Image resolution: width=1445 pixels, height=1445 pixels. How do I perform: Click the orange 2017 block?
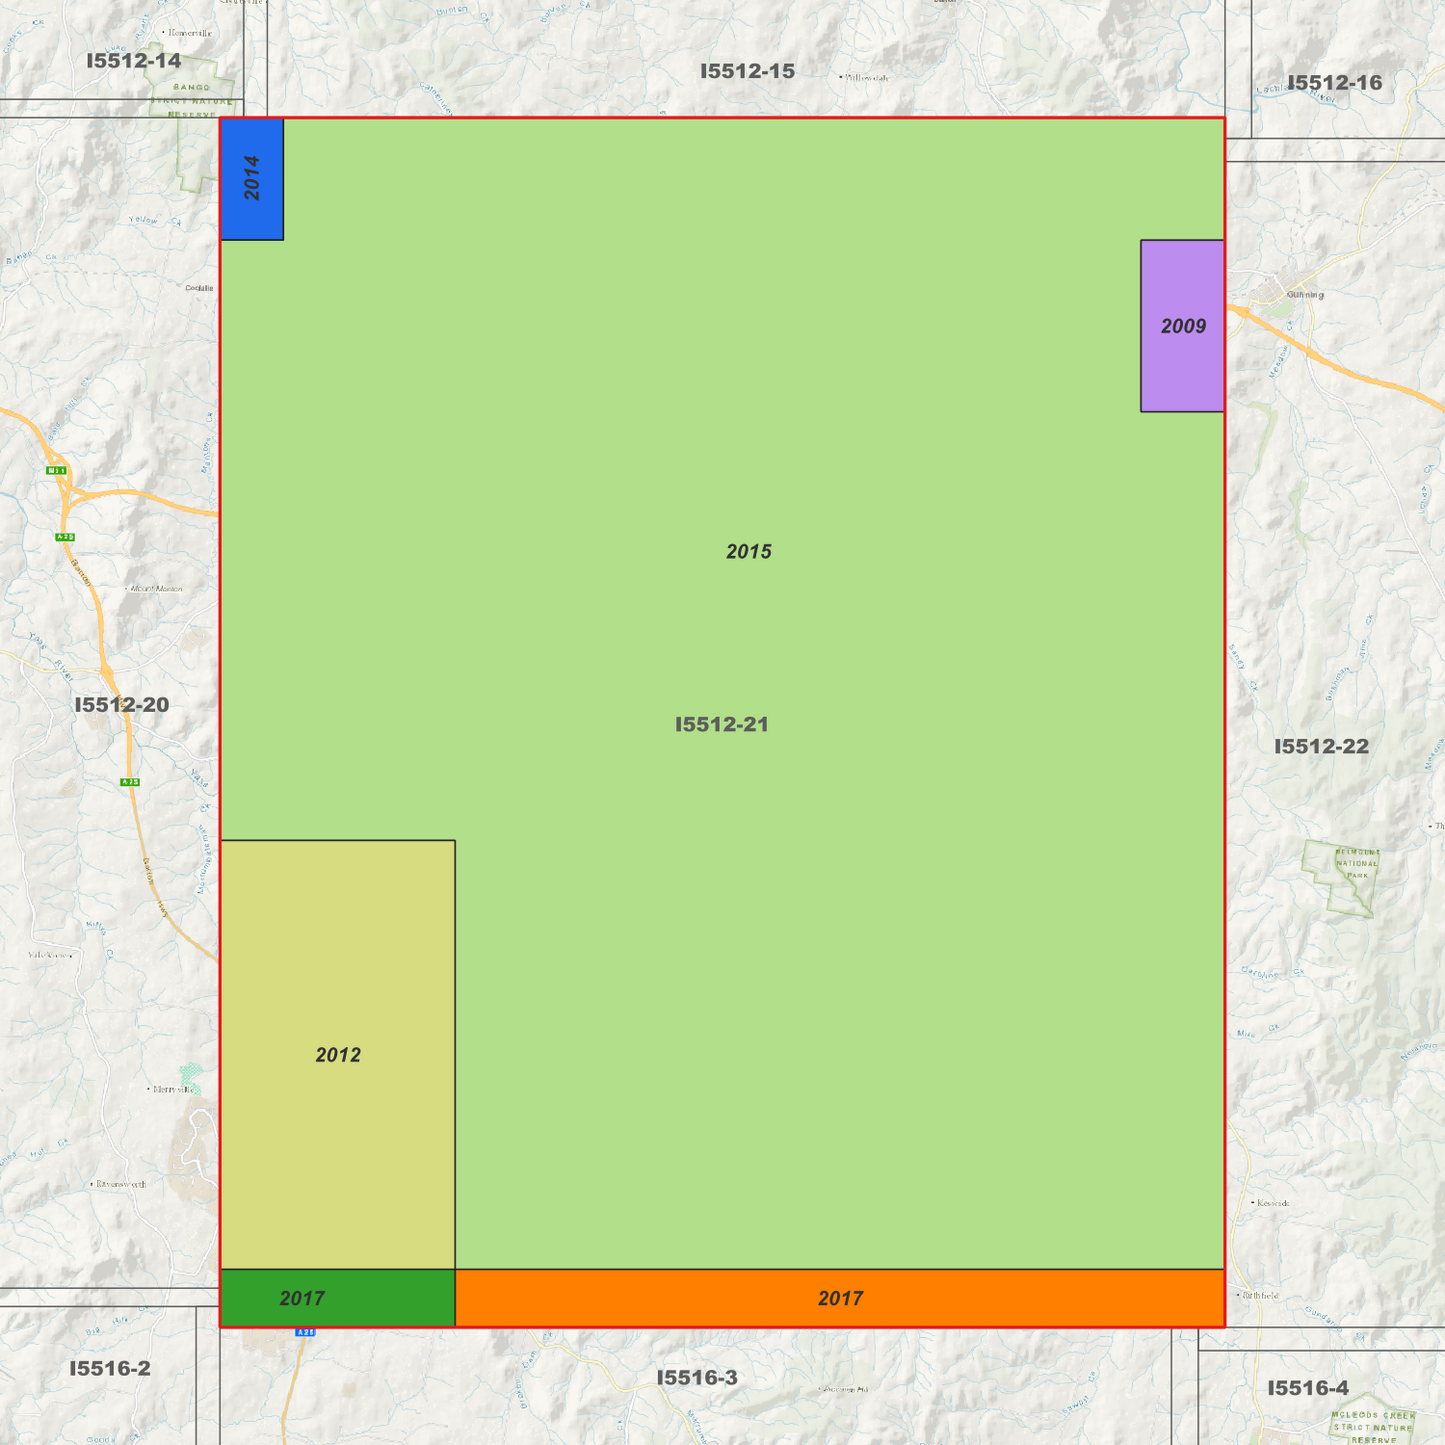[840, 1298]
